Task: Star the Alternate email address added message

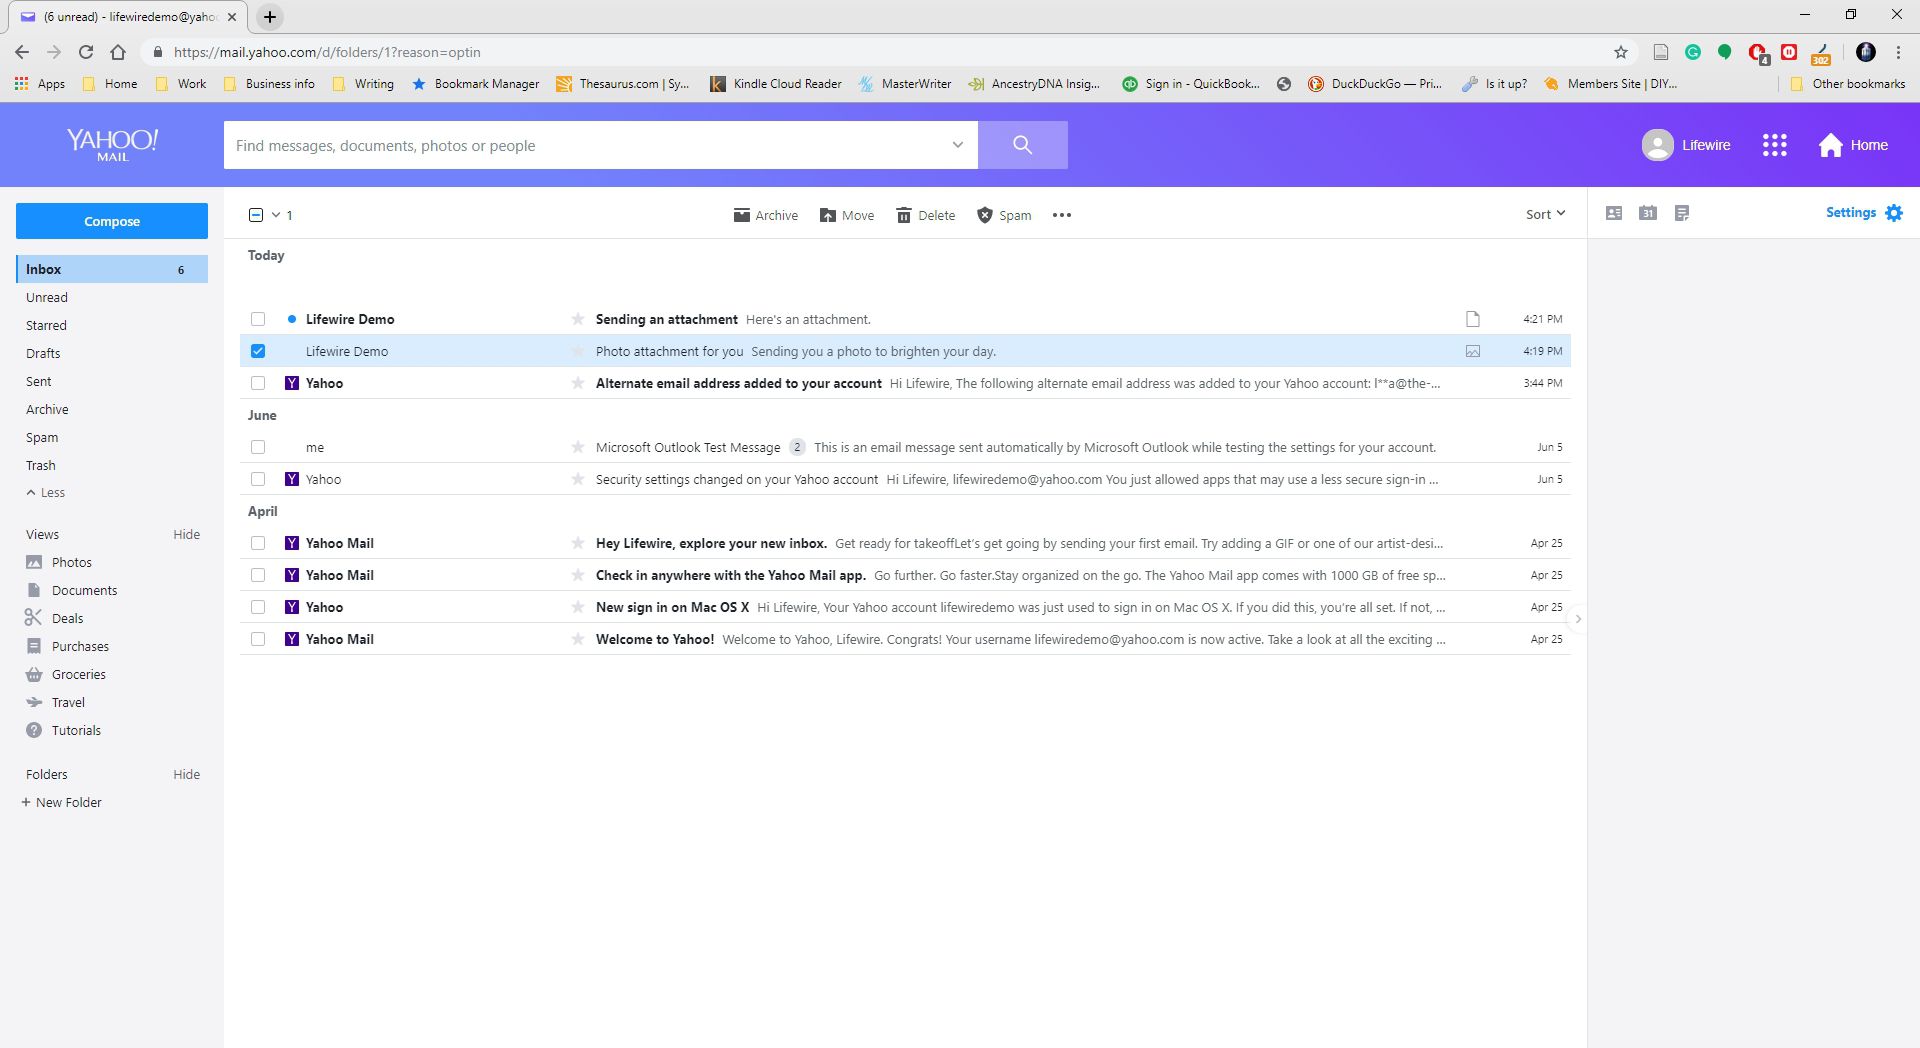Action: (577, 383)
